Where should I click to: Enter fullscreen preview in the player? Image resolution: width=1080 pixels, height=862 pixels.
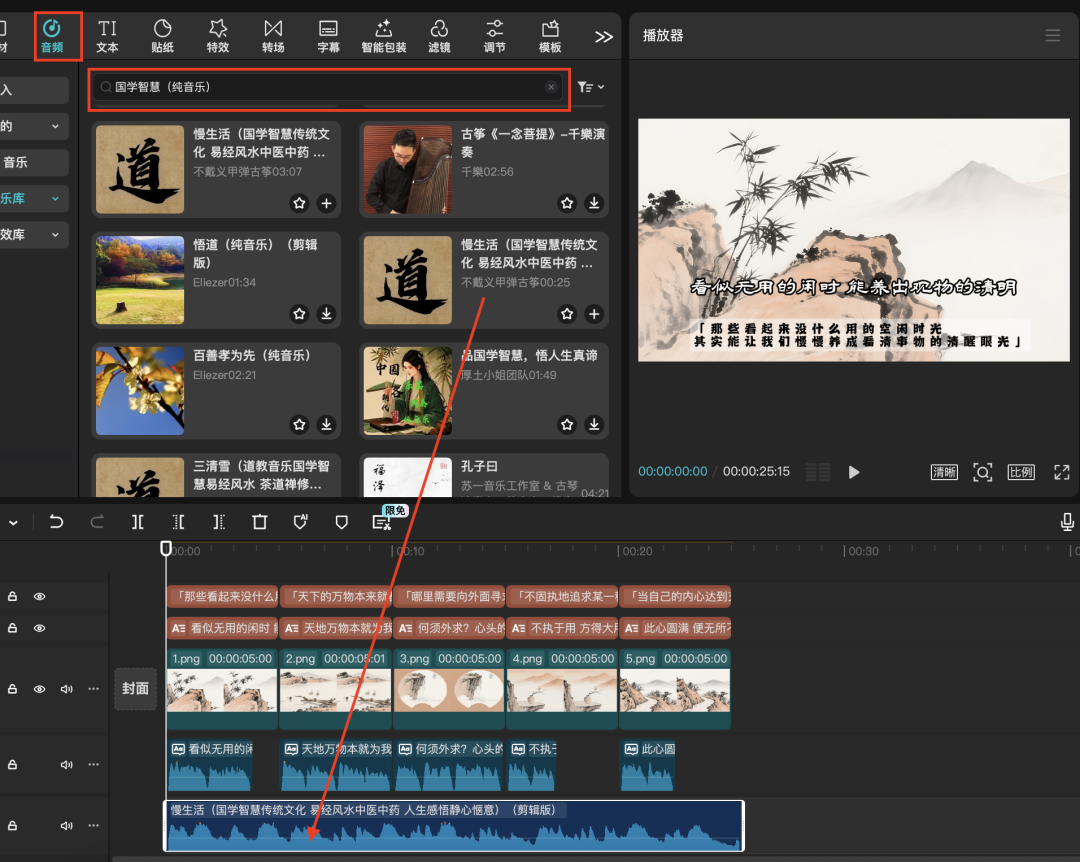coord(1061,472)
